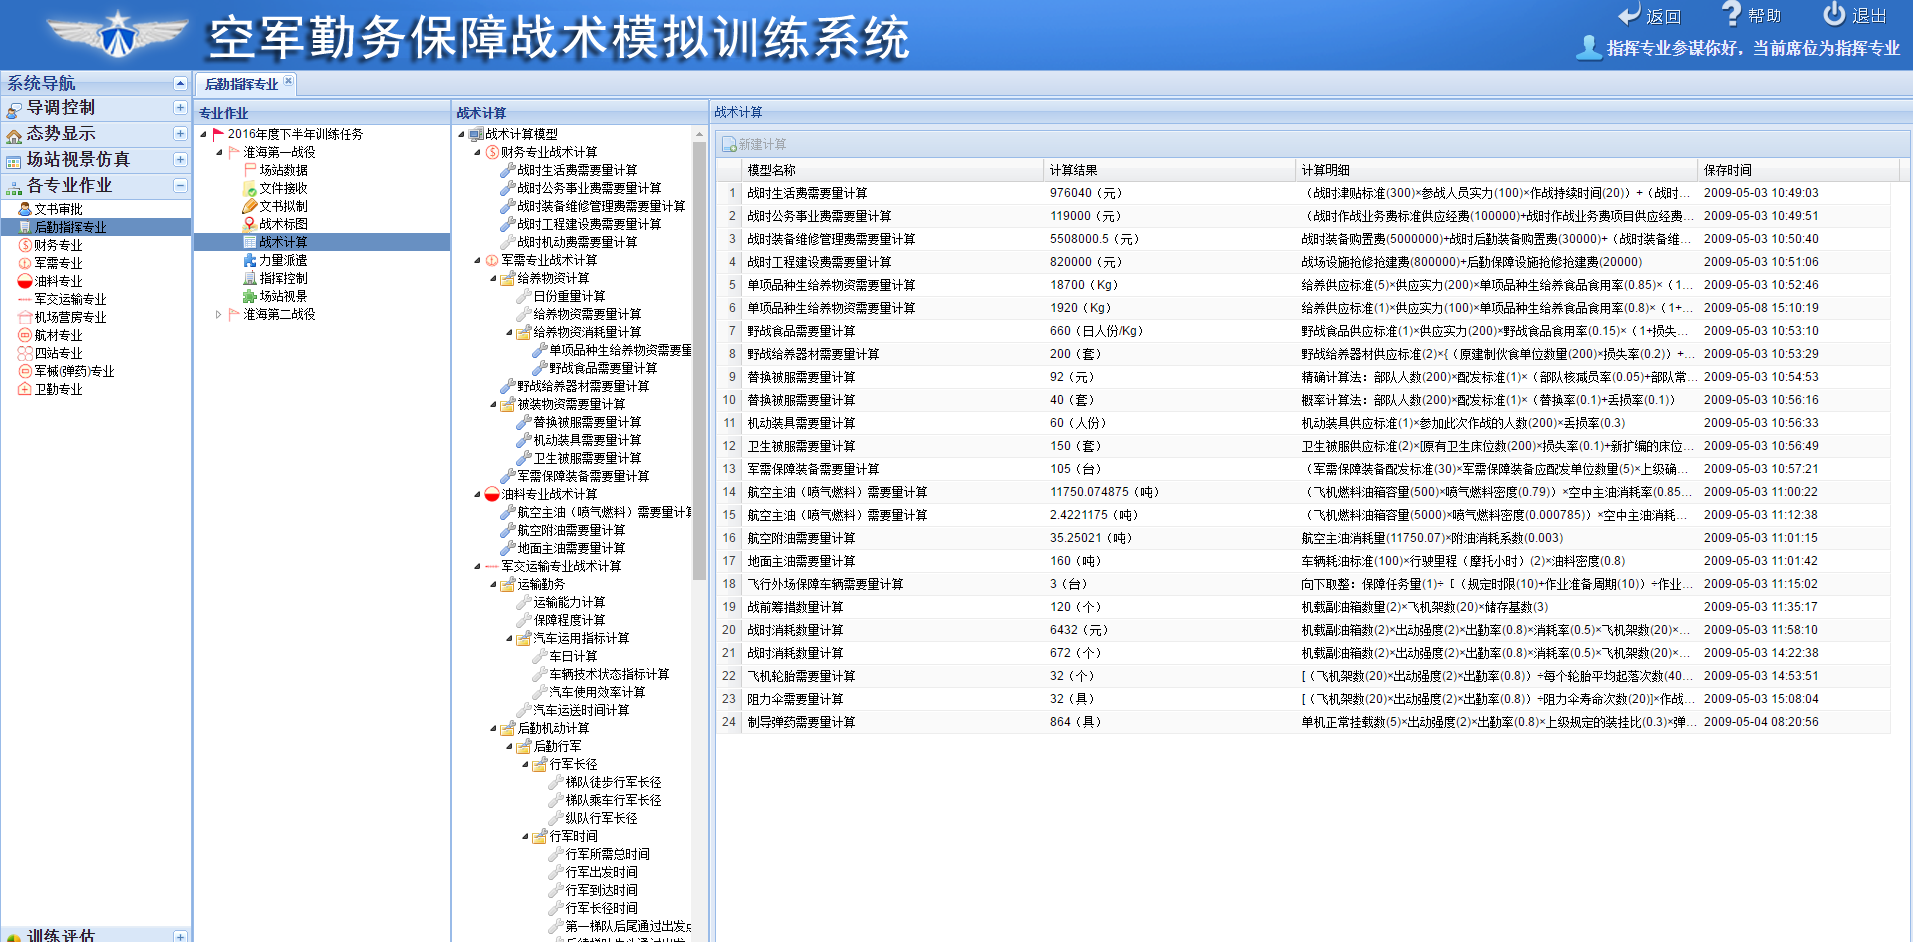Click the 场站视景 icon in task tree

click(x=250, y=296)
